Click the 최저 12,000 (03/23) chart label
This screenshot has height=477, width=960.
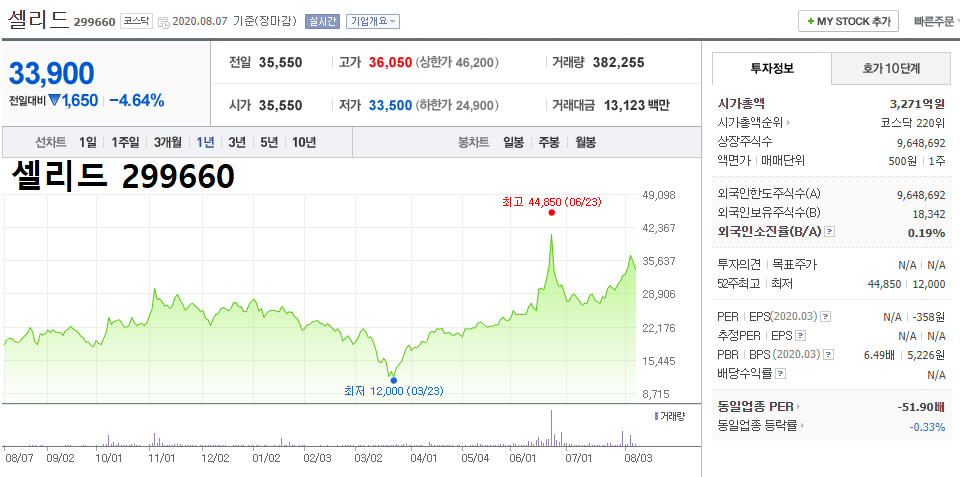click(394, 391)
